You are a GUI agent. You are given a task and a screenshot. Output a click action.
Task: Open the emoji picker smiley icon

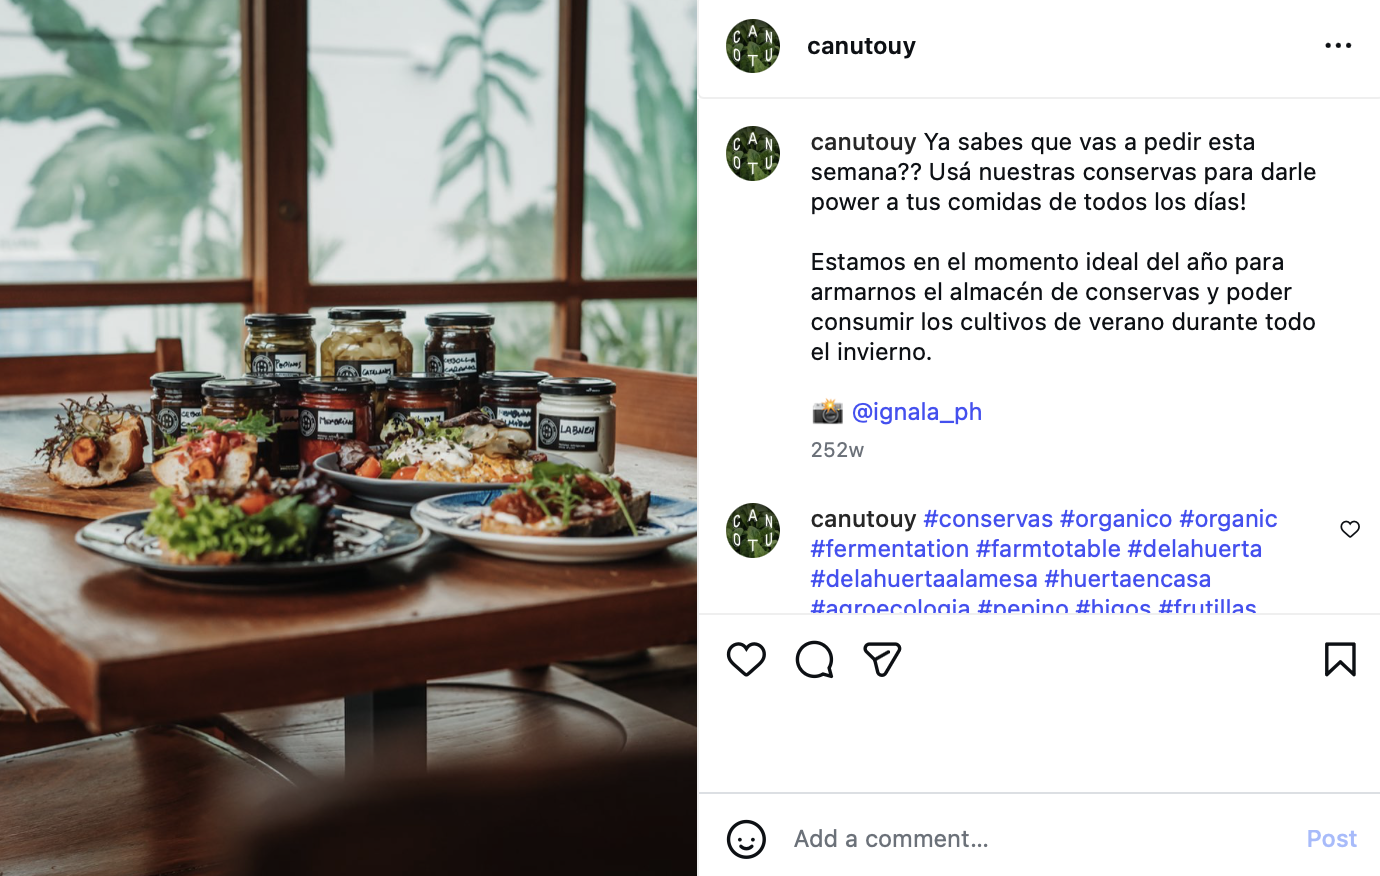tap(746, 839)
